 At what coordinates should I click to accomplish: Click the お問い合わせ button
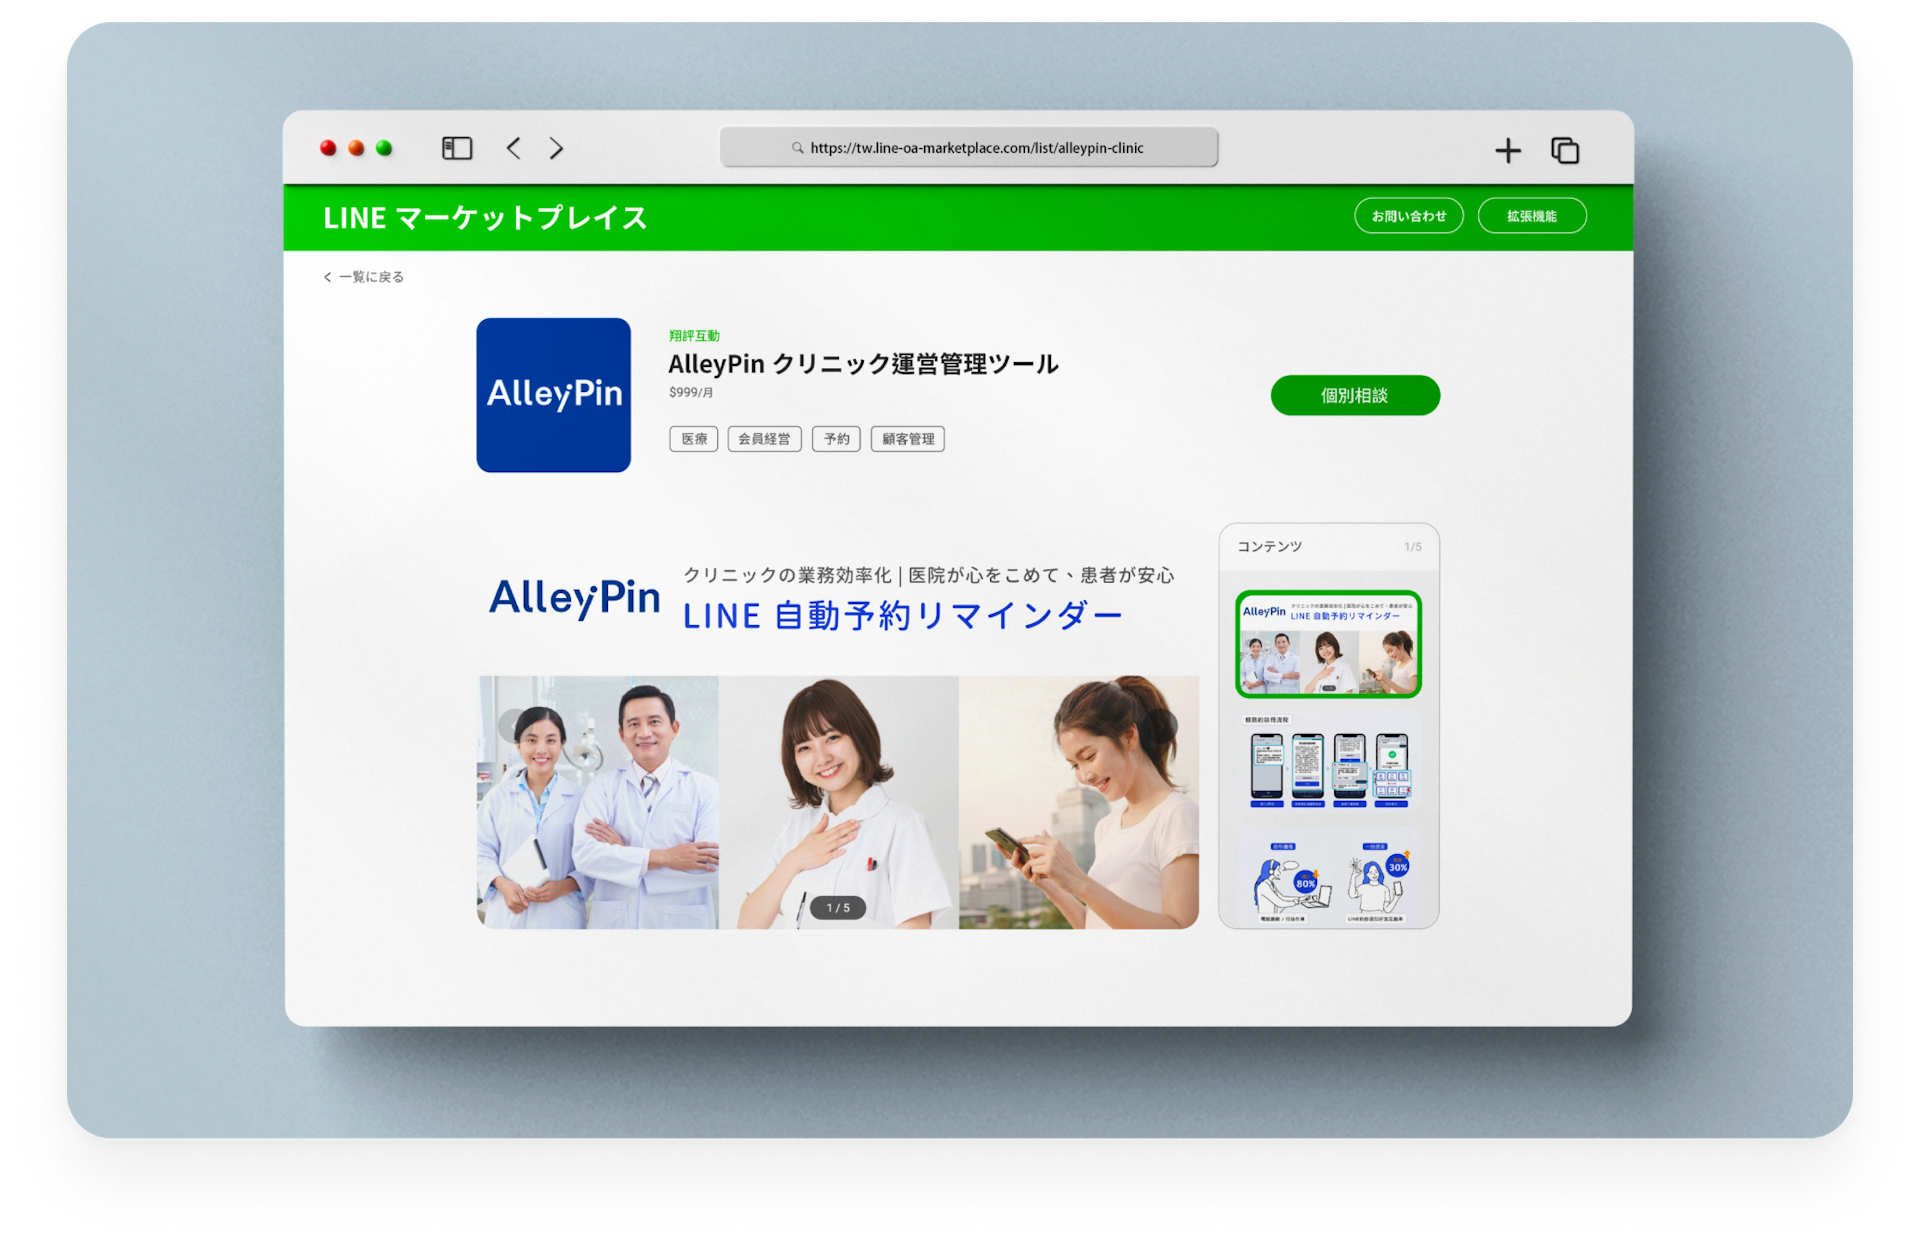coord(1409,216)
